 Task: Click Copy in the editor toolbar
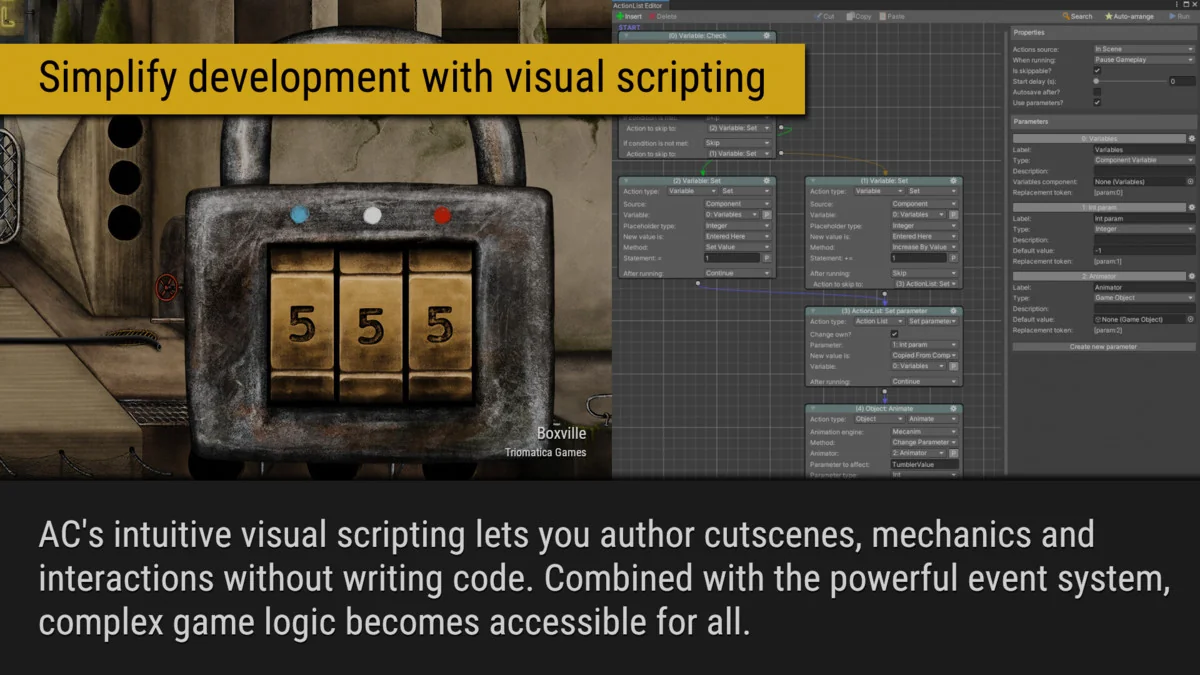coord(858,17)
